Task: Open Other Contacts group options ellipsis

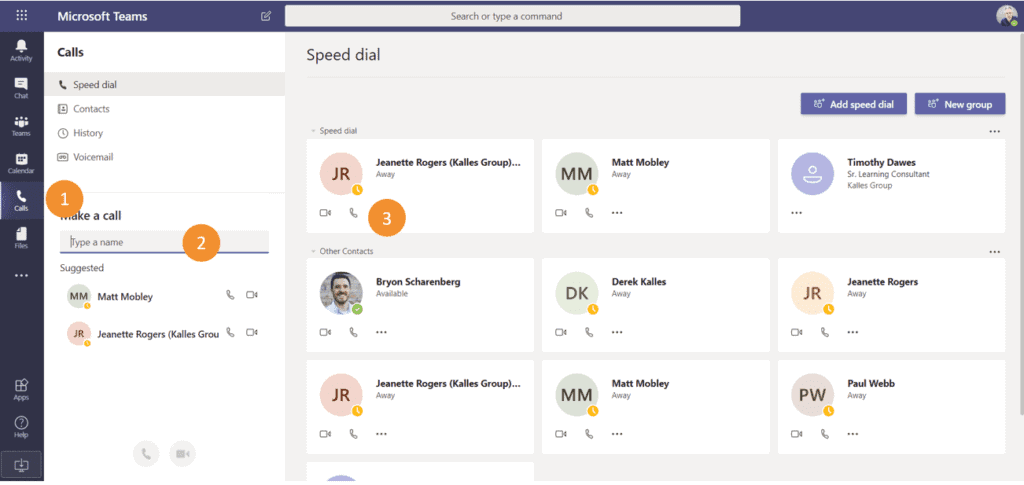Action: click(x=995, y=251)
